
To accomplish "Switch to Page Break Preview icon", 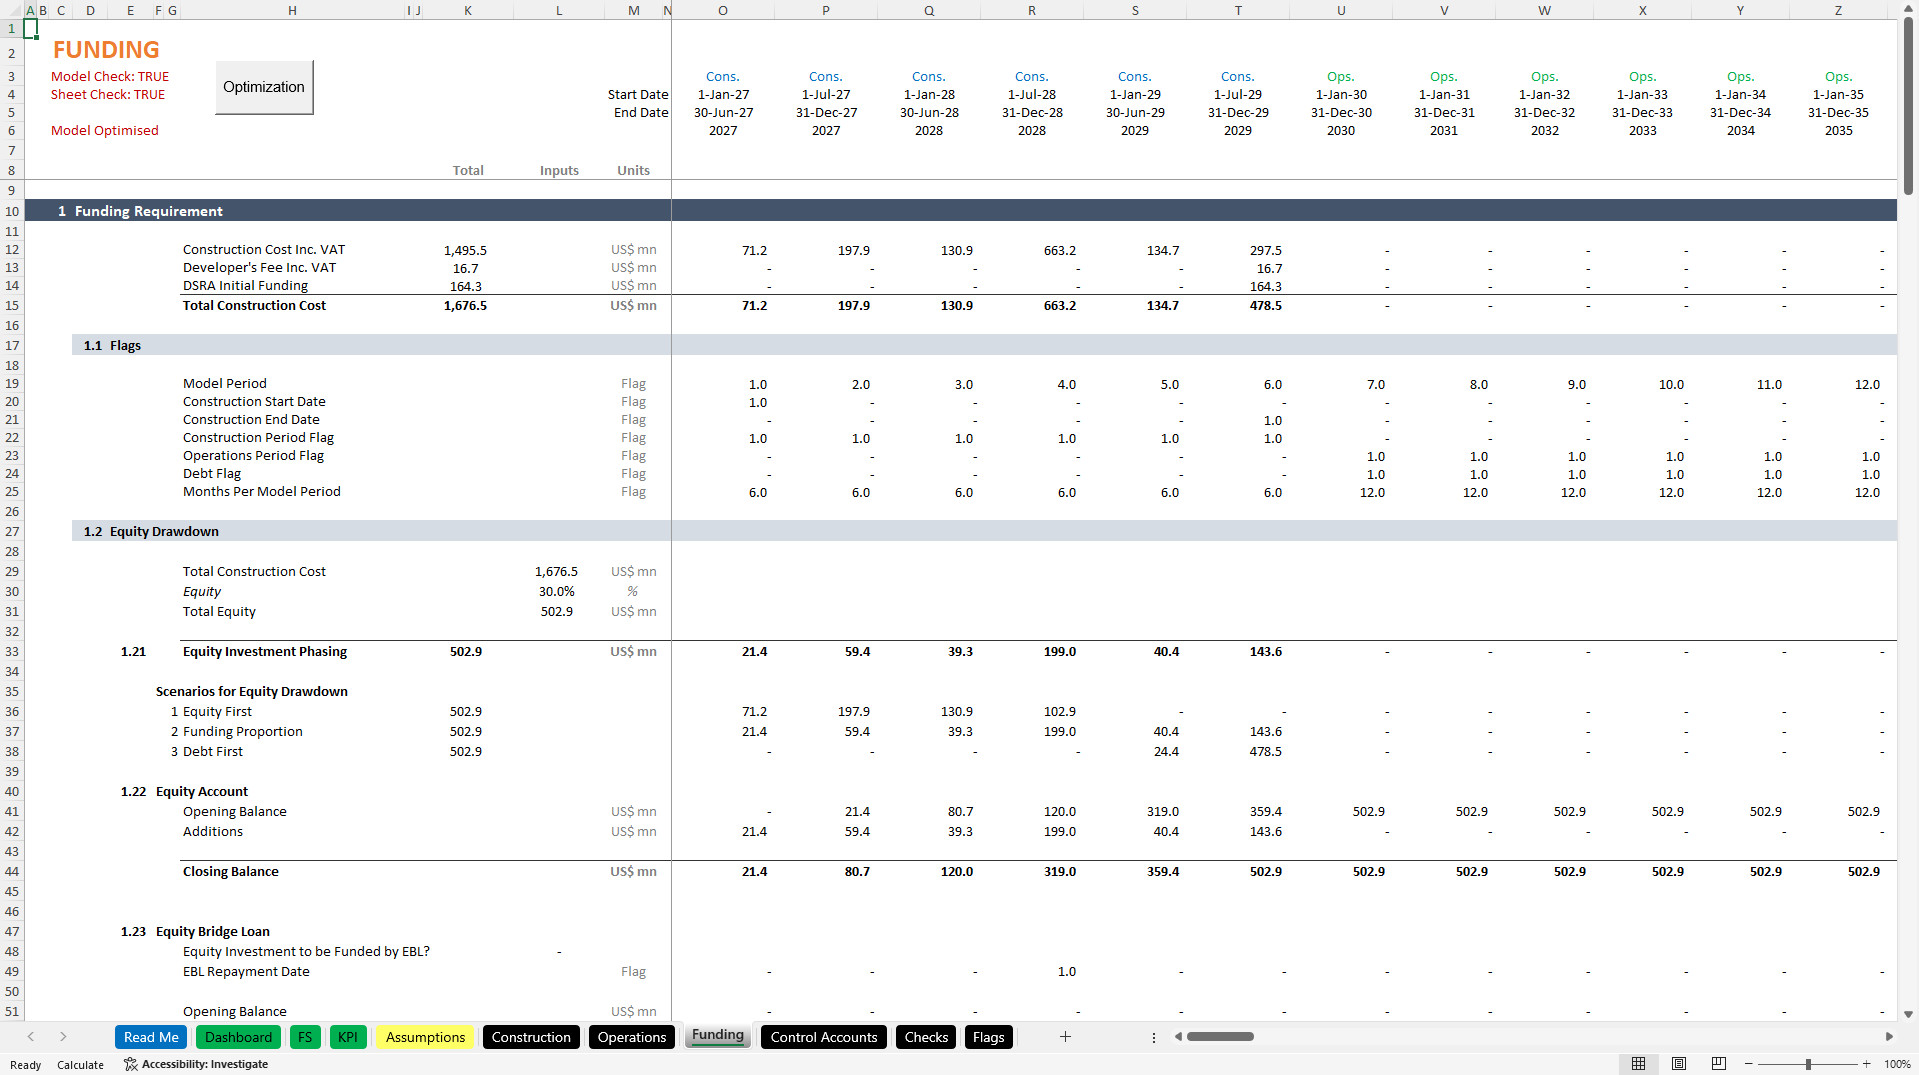I will 1719,1064.
